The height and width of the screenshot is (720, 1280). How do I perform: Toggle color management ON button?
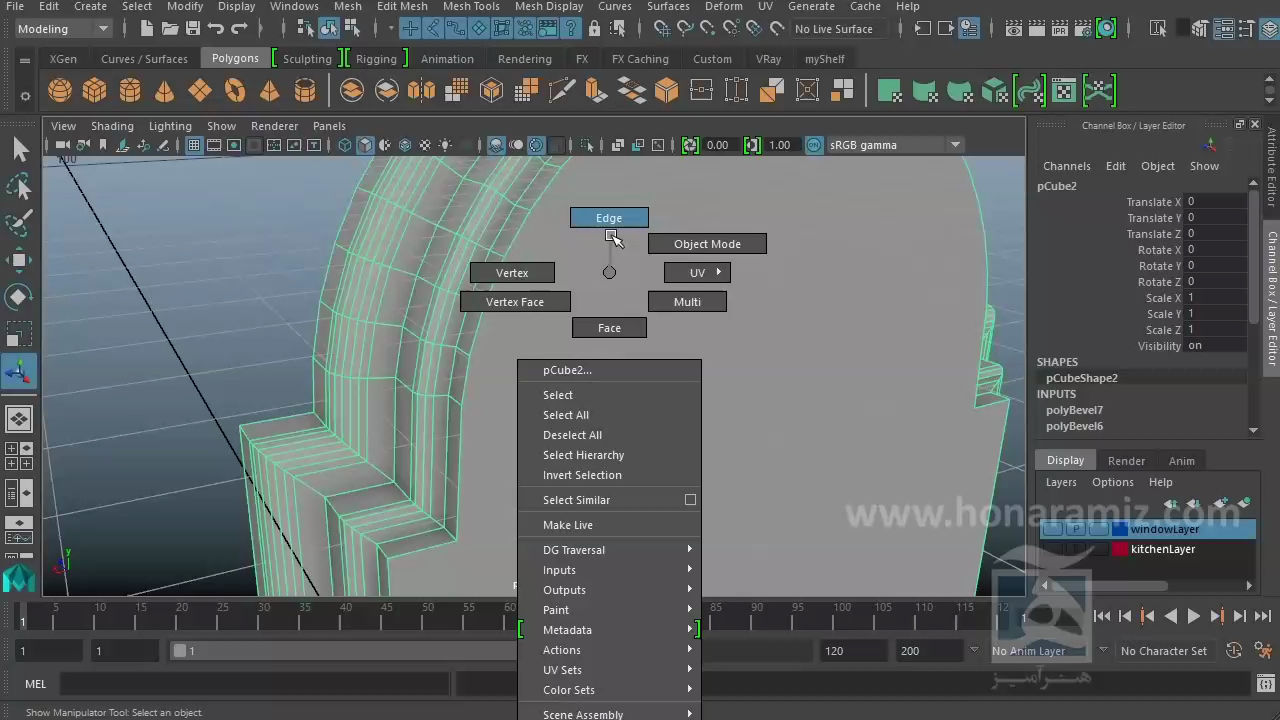(814, 145)
